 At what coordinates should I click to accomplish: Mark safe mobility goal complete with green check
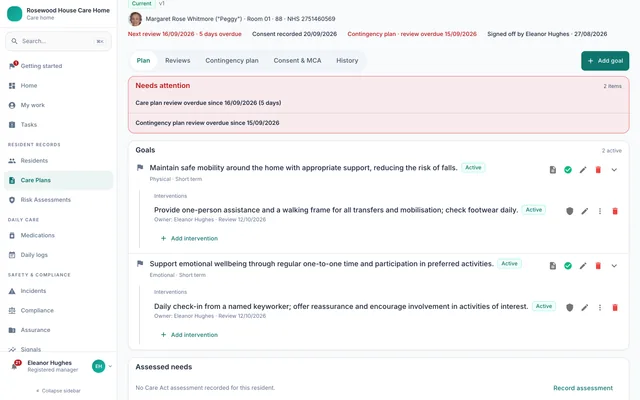pos(568,170)
